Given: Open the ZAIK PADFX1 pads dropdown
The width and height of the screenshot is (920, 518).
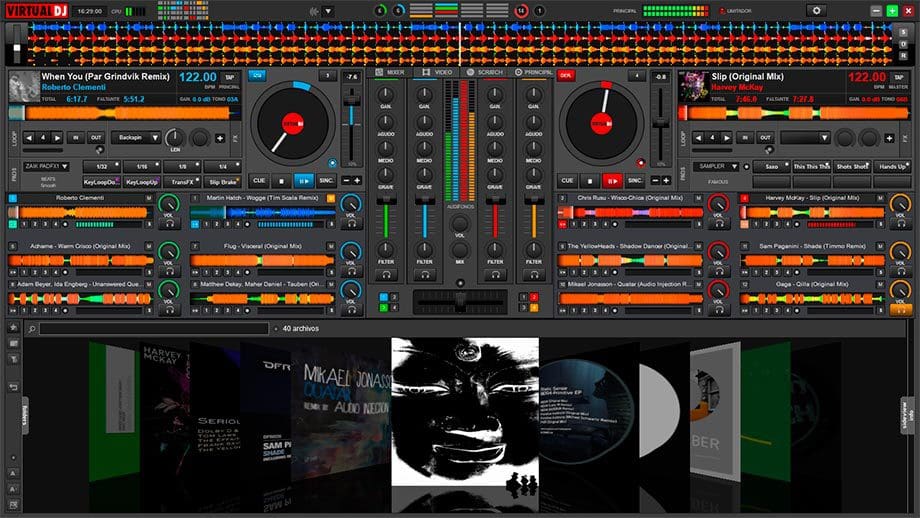Looking at the screenshot, I should [46, 167].
